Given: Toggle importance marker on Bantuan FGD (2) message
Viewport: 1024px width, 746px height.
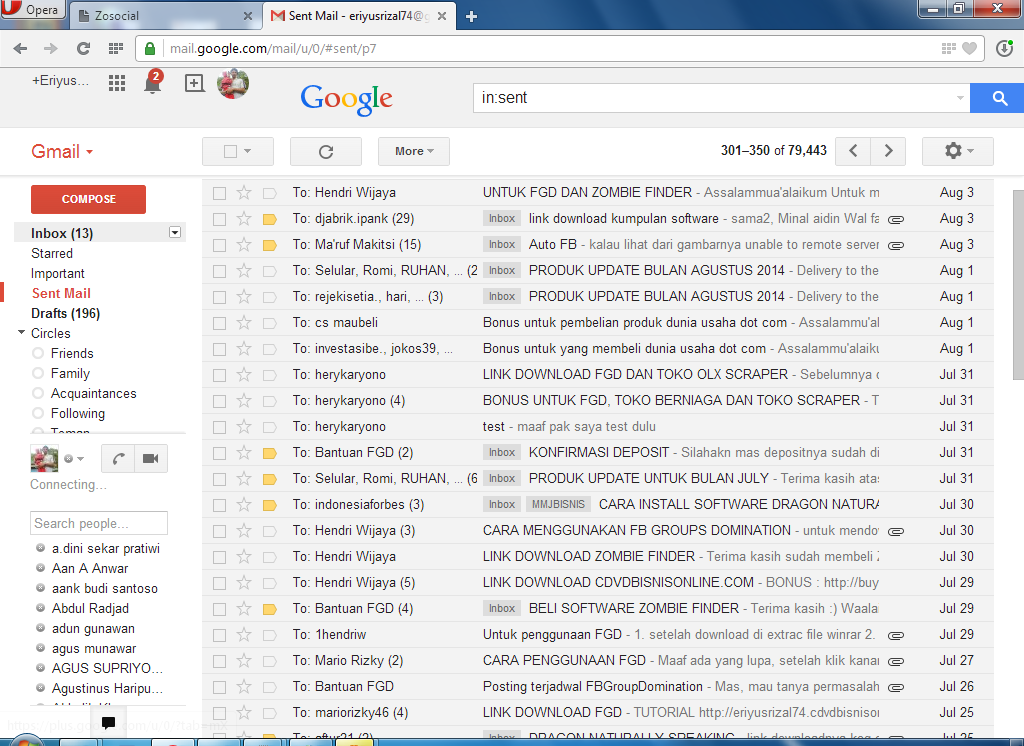Looking at the screenshot, I should pyautogui.click(x=269, y=453).
